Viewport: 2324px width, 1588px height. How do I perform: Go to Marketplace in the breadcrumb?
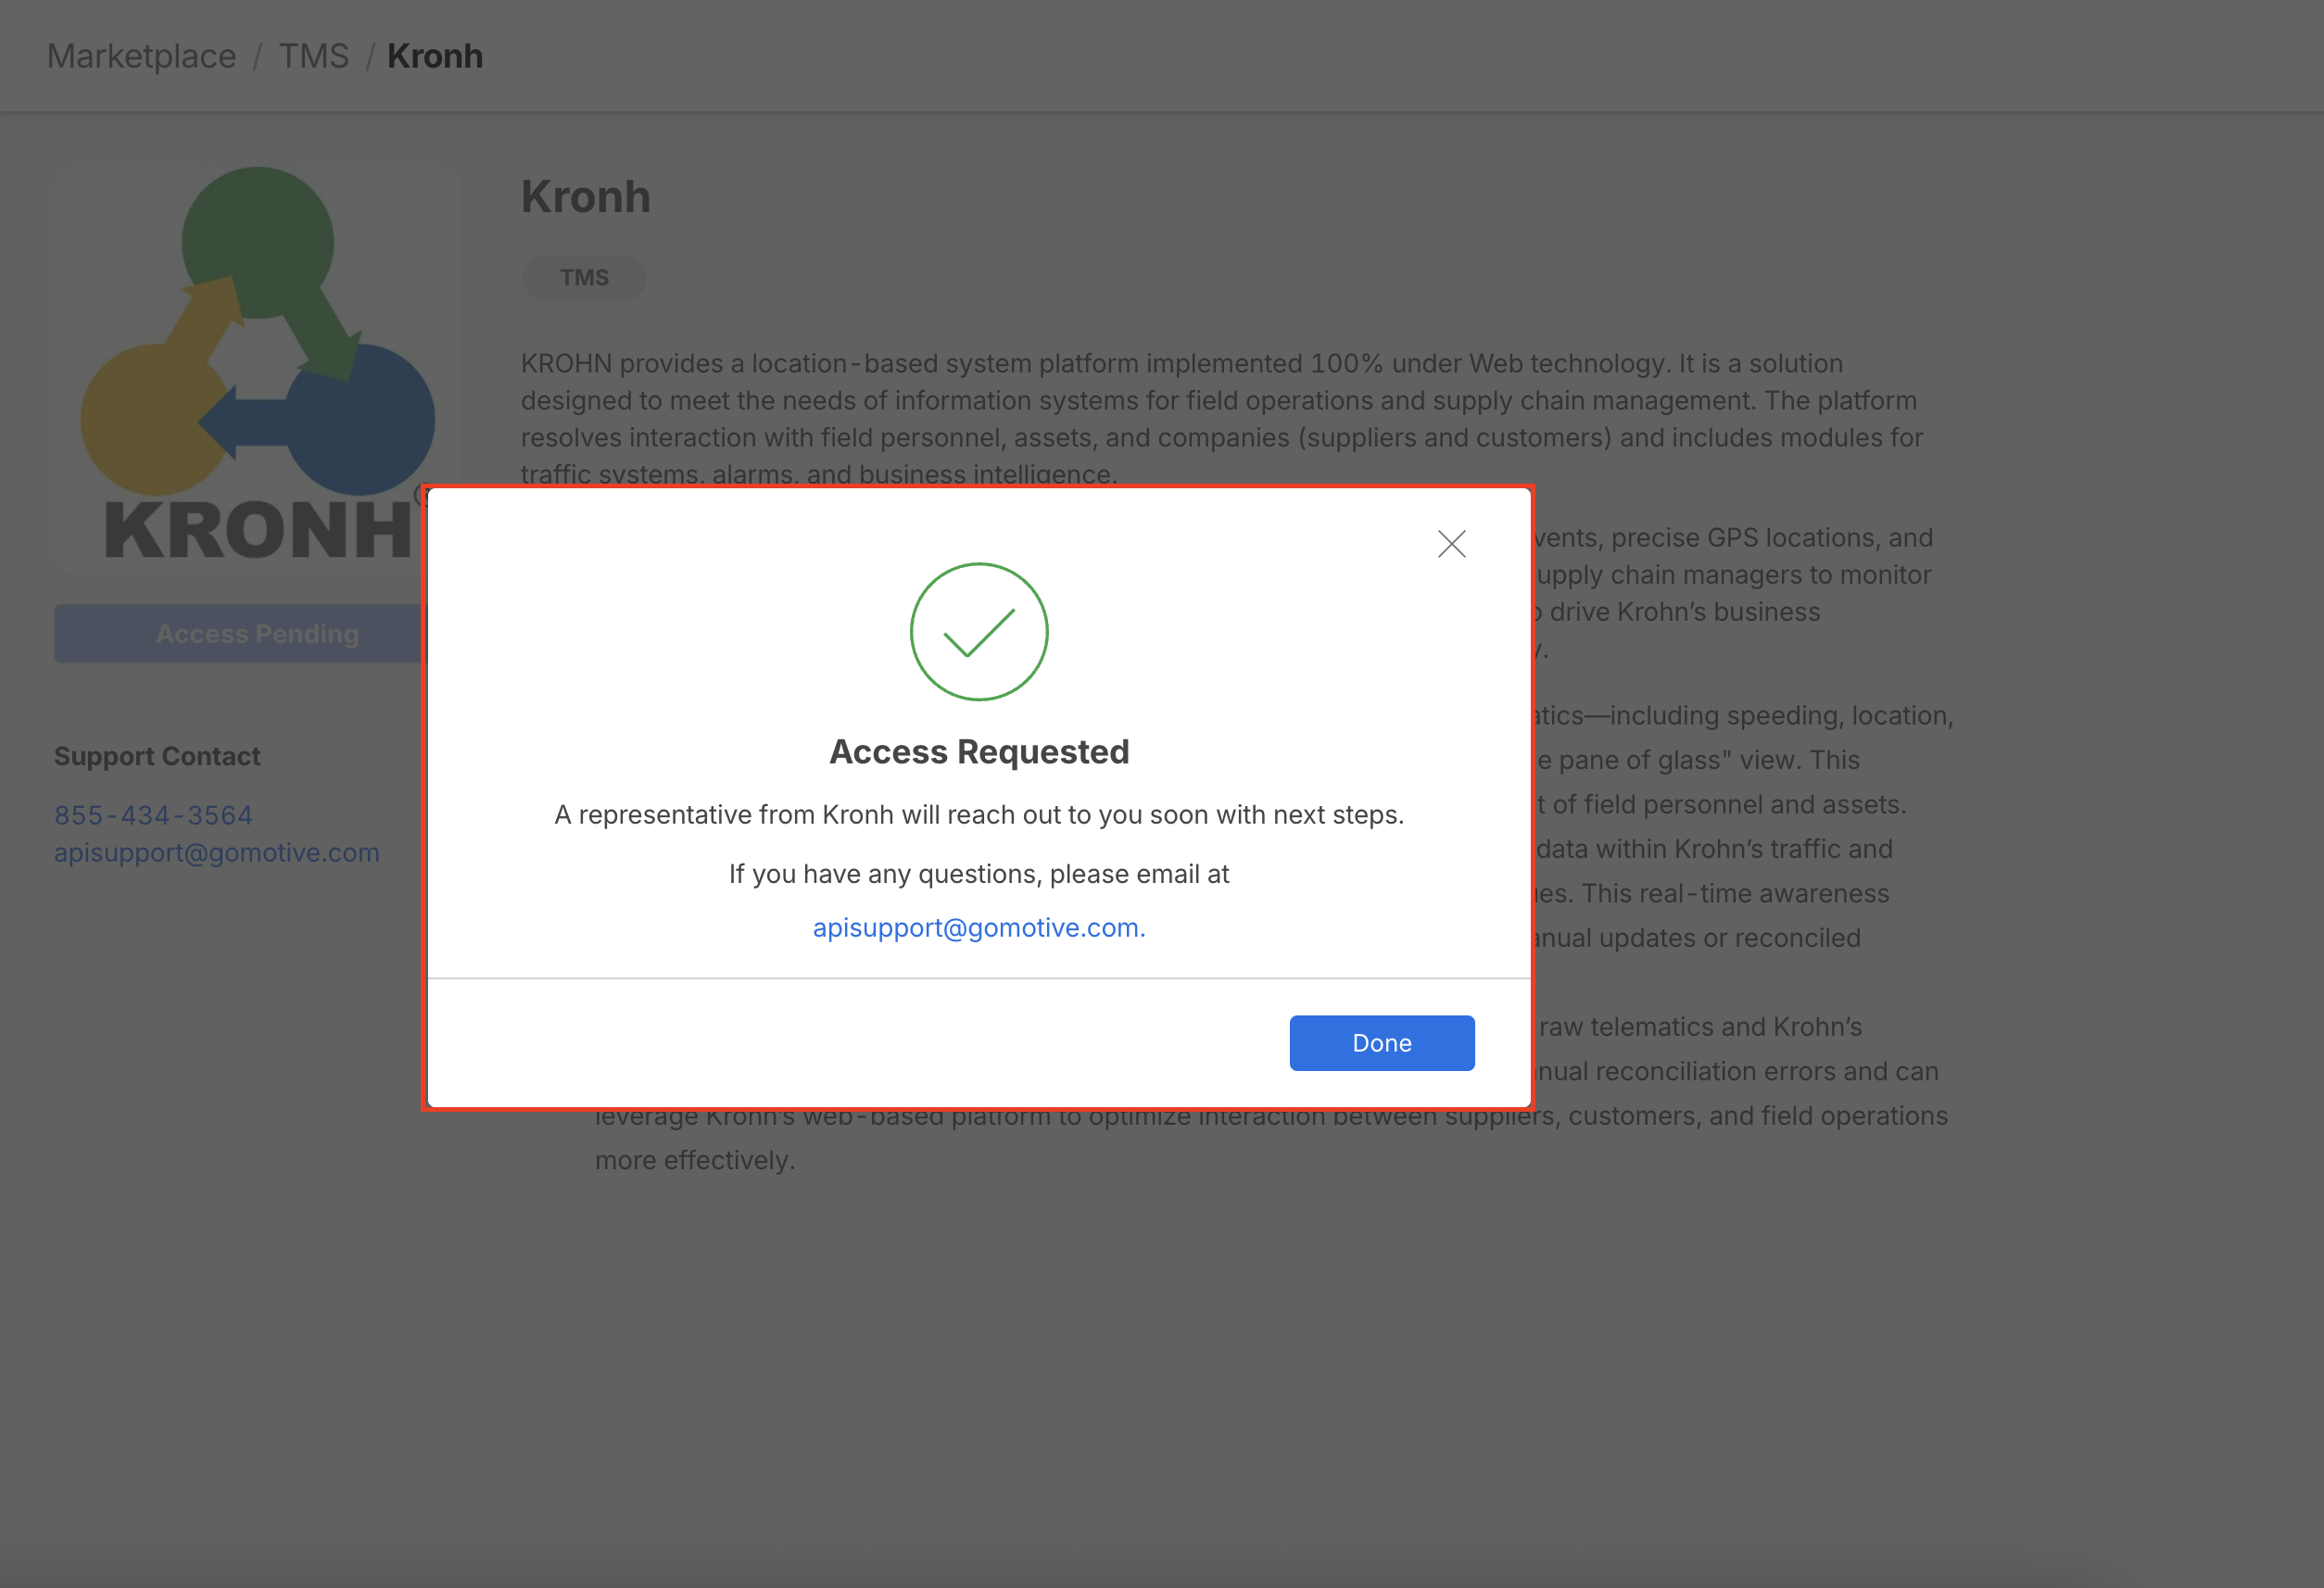[141, 56]
